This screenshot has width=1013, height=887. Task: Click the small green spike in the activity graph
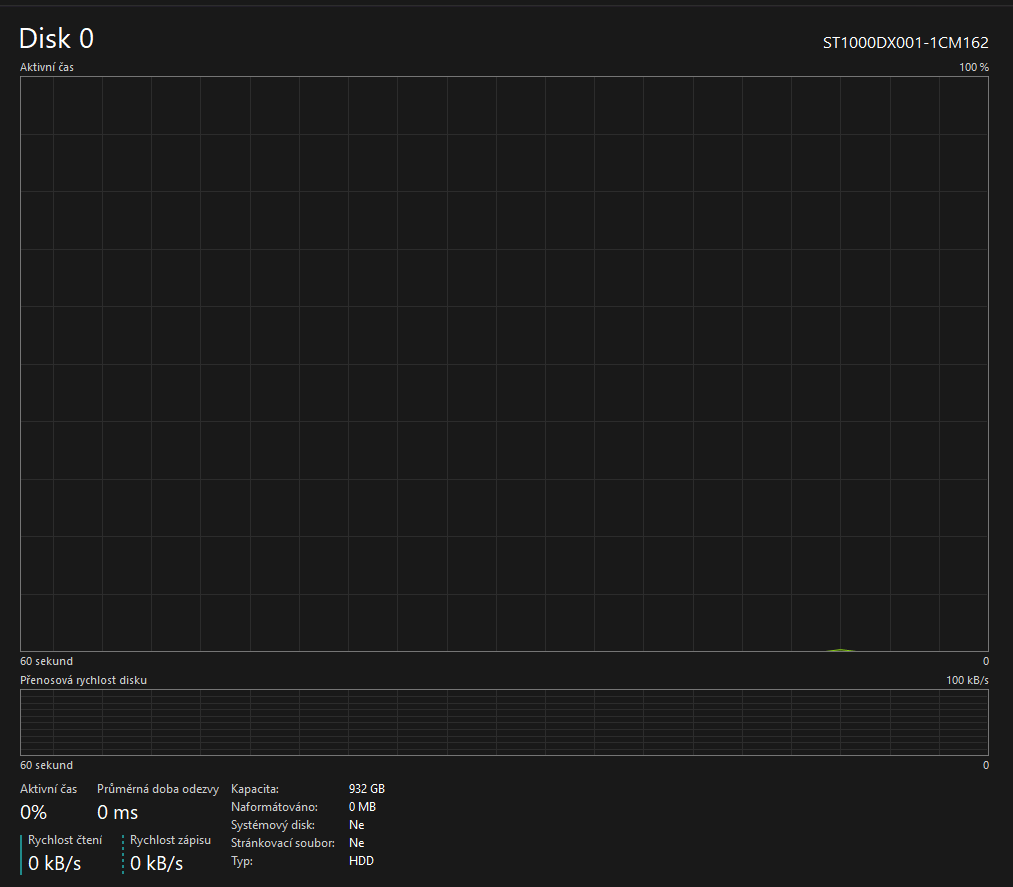(x=841, y=650)
